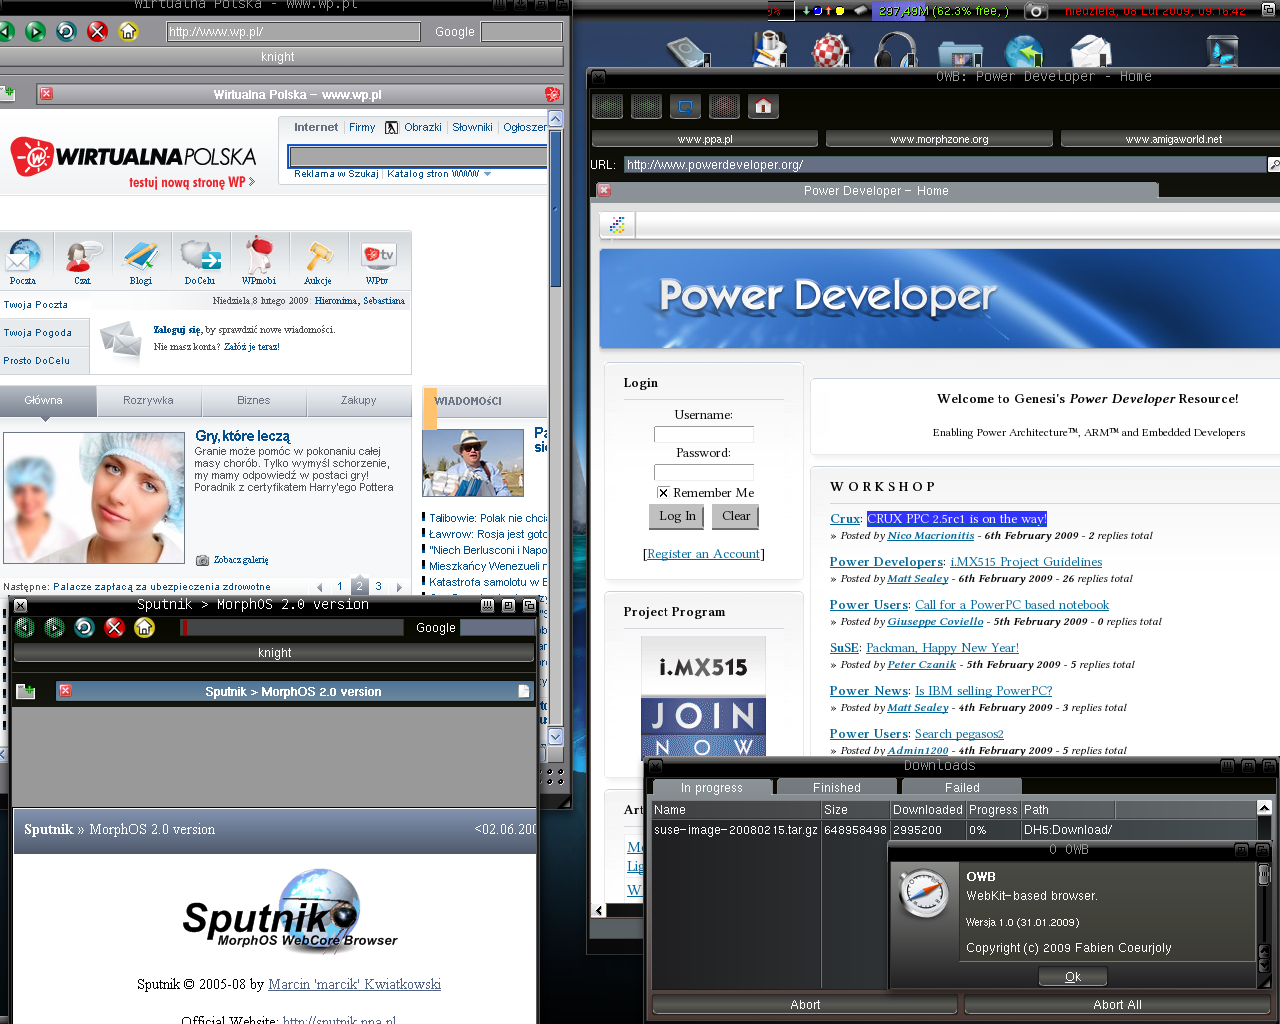Screen dimensions: 1280x1024
Task: Click the Google search field in Sputnik window
Action: pyautogui.click(x=498, y=628)
